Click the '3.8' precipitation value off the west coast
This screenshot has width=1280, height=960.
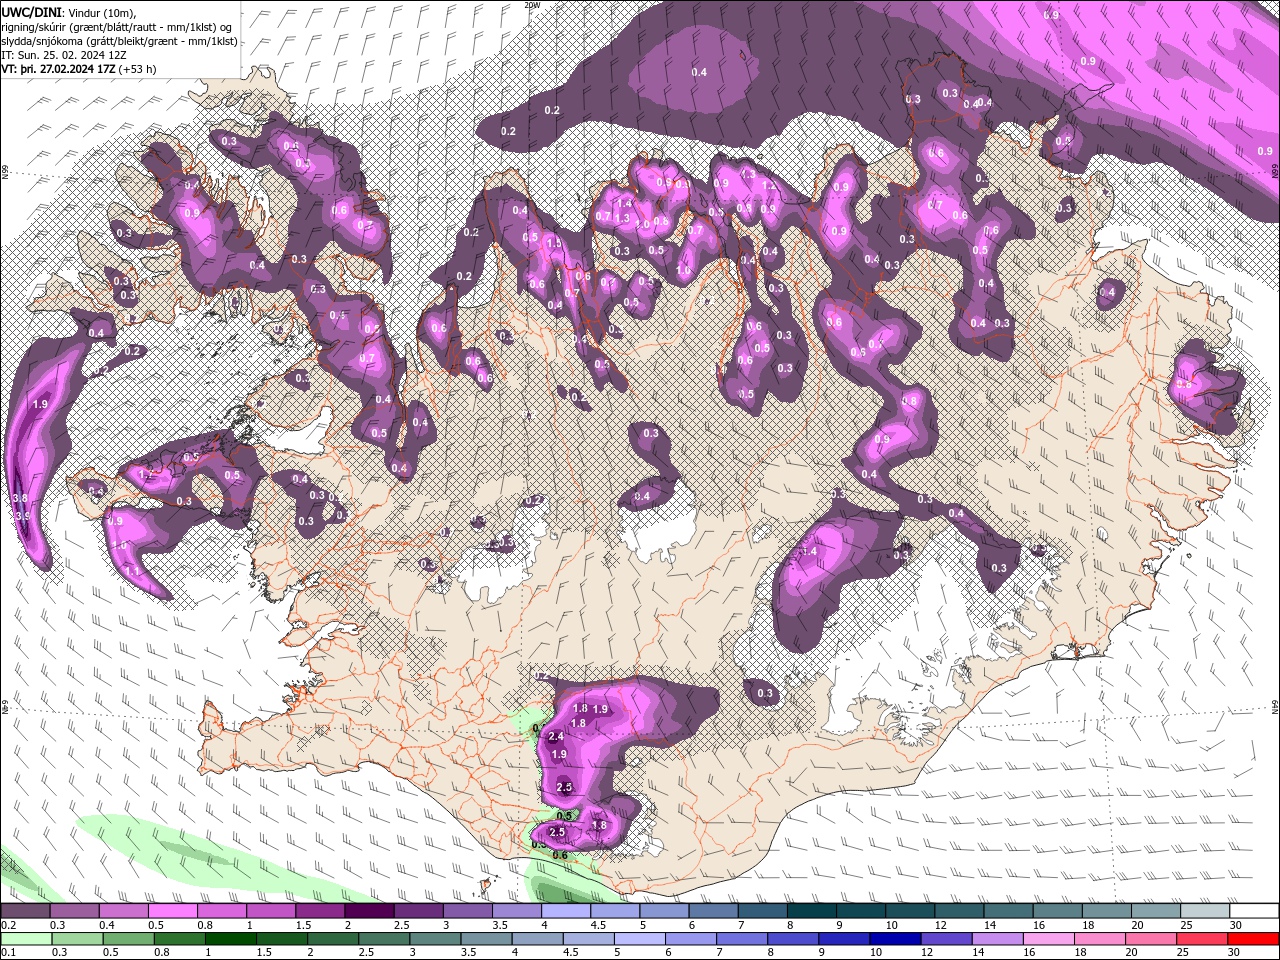click(19, 498)
